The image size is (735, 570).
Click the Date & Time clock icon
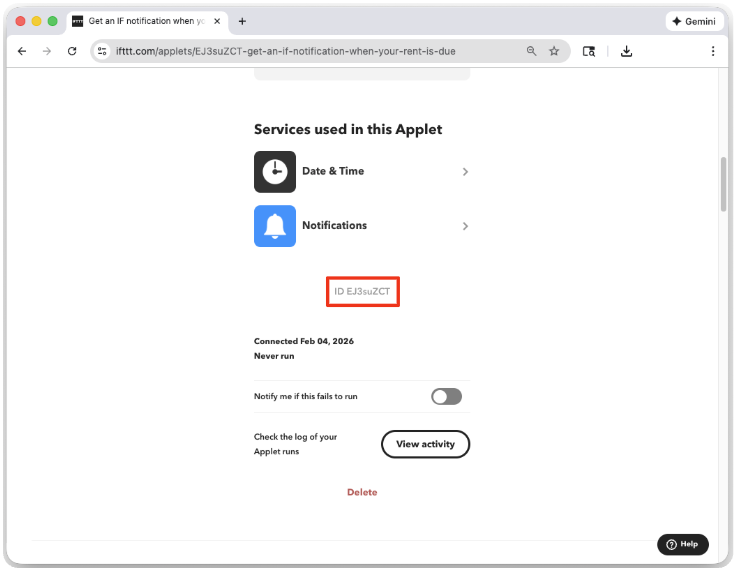pos(274,172)
